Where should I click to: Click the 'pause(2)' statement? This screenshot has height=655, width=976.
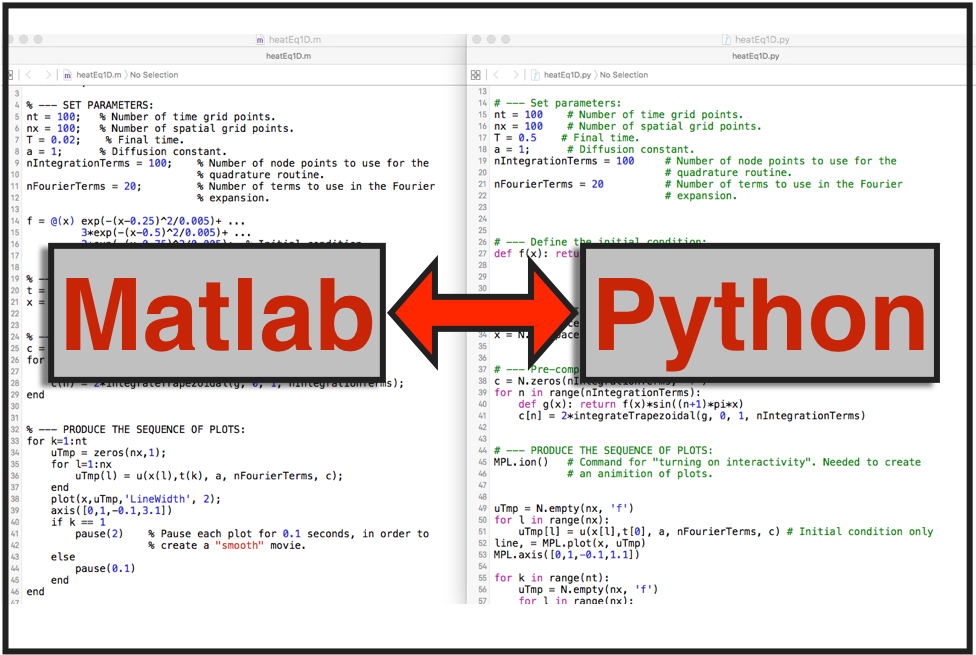point(99,534)
